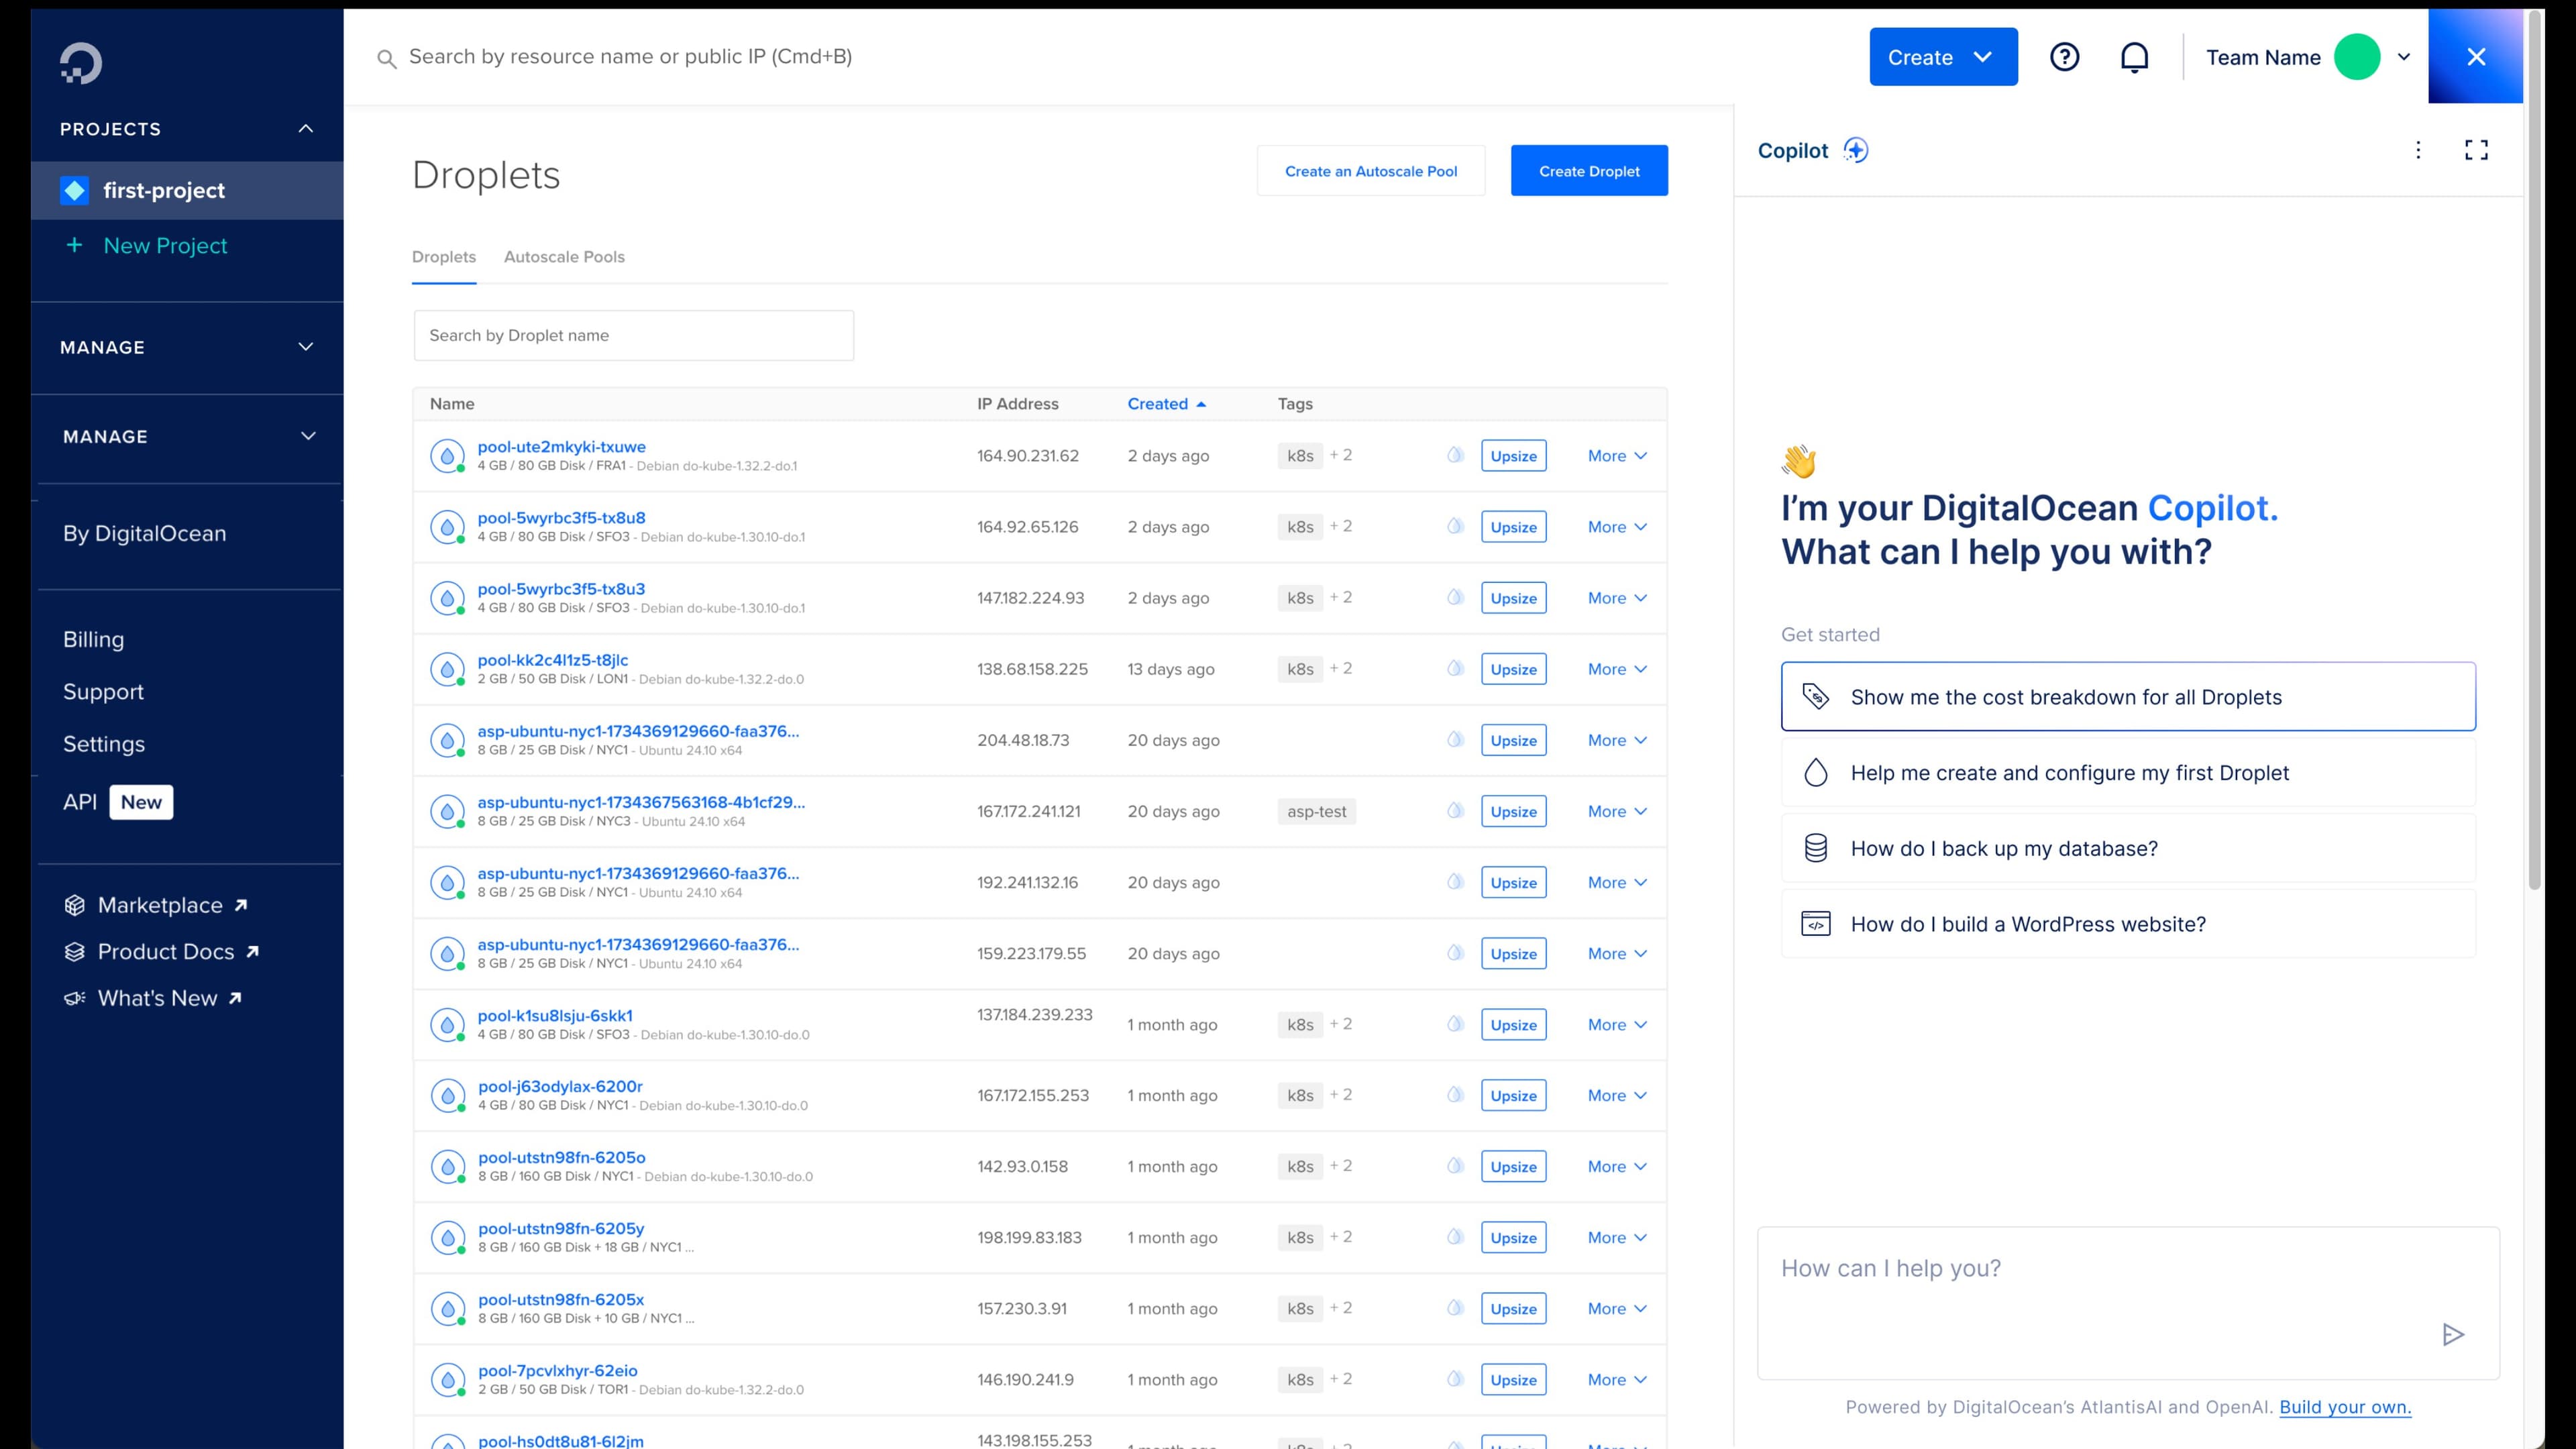2576x1449 pixels.
Task: Choose Show me the cost breakdown suggestion
Action: point(2128,696)
